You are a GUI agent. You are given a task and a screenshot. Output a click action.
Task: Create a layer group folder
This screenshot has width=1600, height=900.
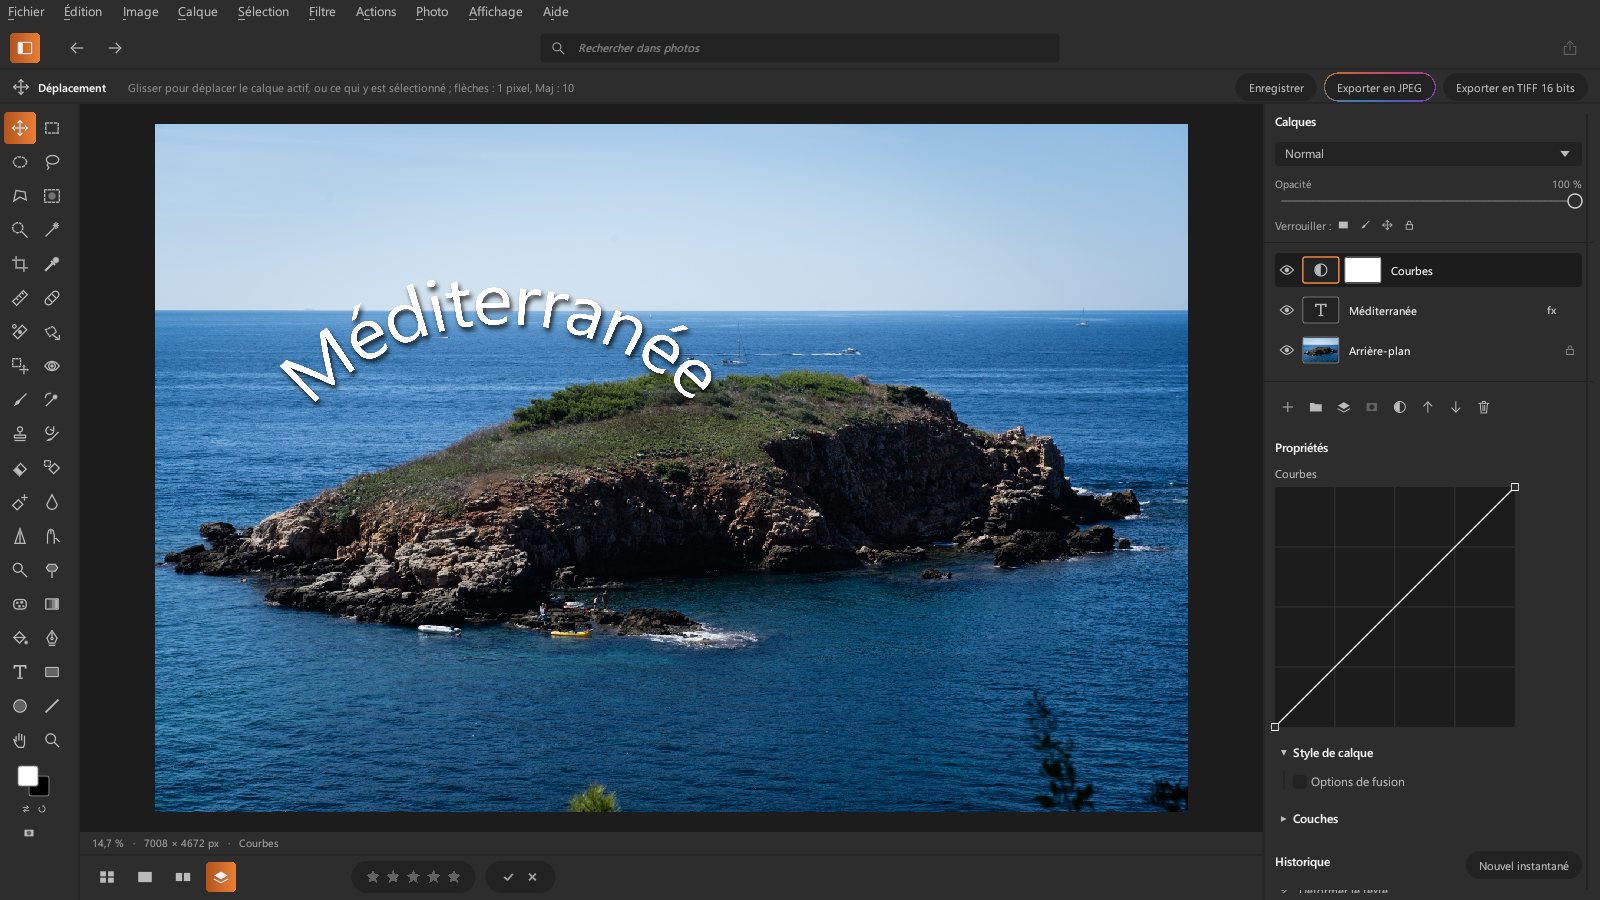(1316, 407)
